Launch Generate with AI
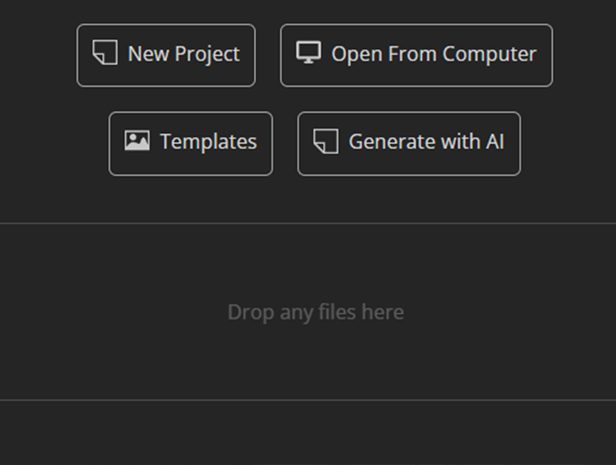The width and height of the screenshot is (616, 465). (409, 143)
